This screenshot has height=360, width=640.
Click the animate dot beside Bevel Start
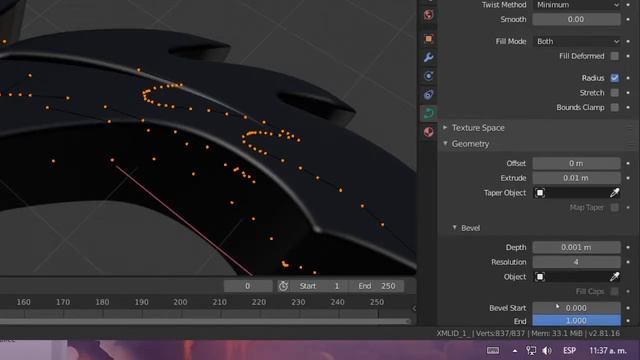[x=628, y=308]
